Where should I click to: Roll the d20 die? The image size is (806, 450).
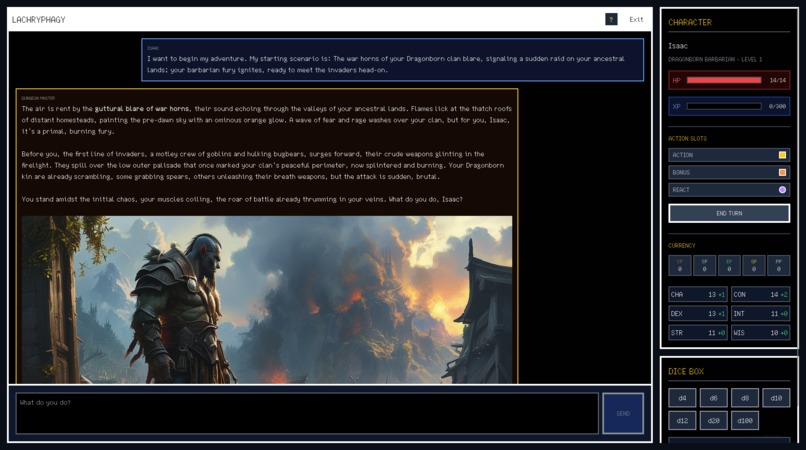[713, 421]
